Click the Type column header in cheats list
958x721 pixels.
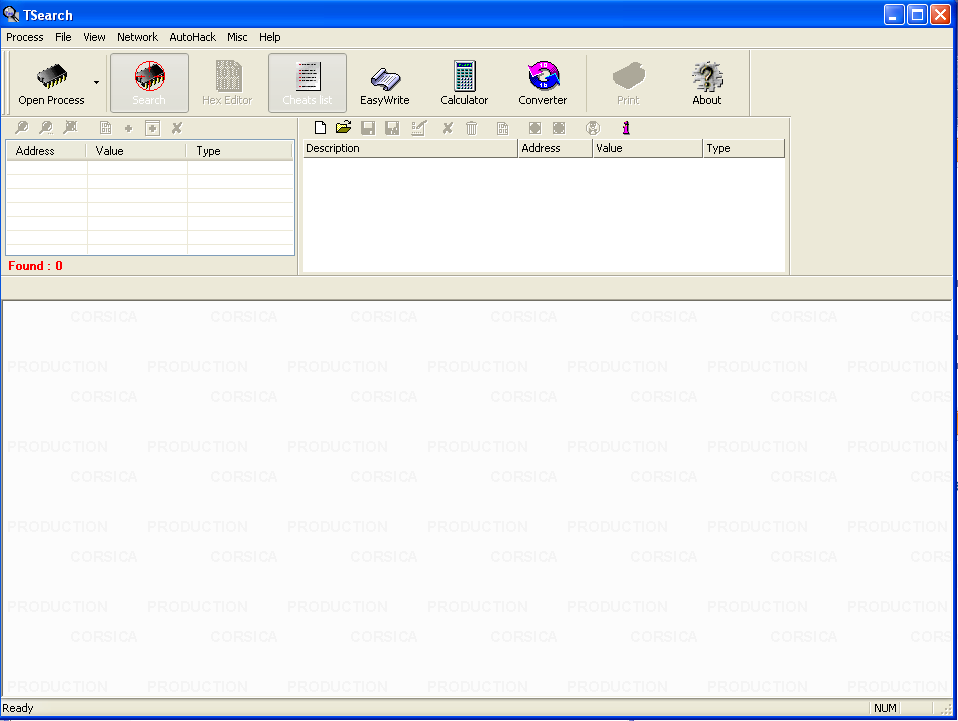(x=744, y=148)
